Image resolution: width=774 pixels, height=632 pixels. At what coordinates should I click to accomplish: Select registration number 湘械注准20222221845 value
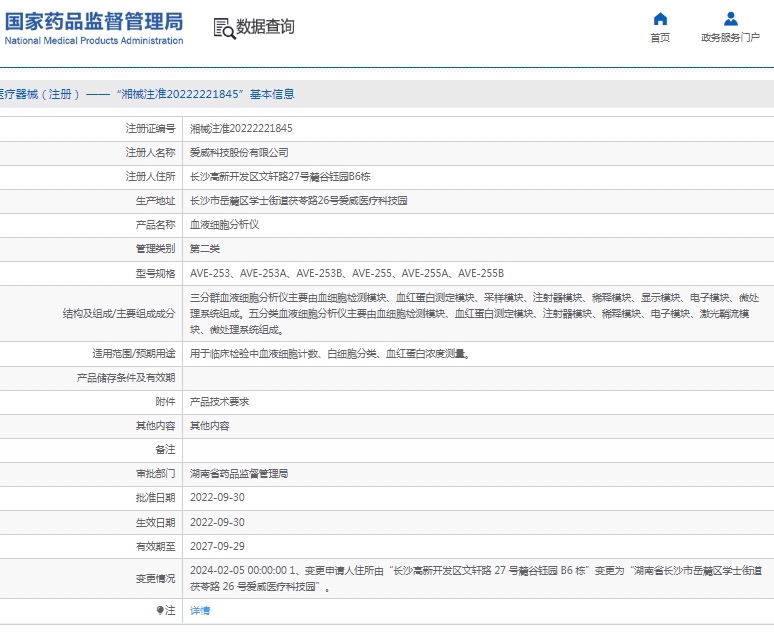click(241, 128)
